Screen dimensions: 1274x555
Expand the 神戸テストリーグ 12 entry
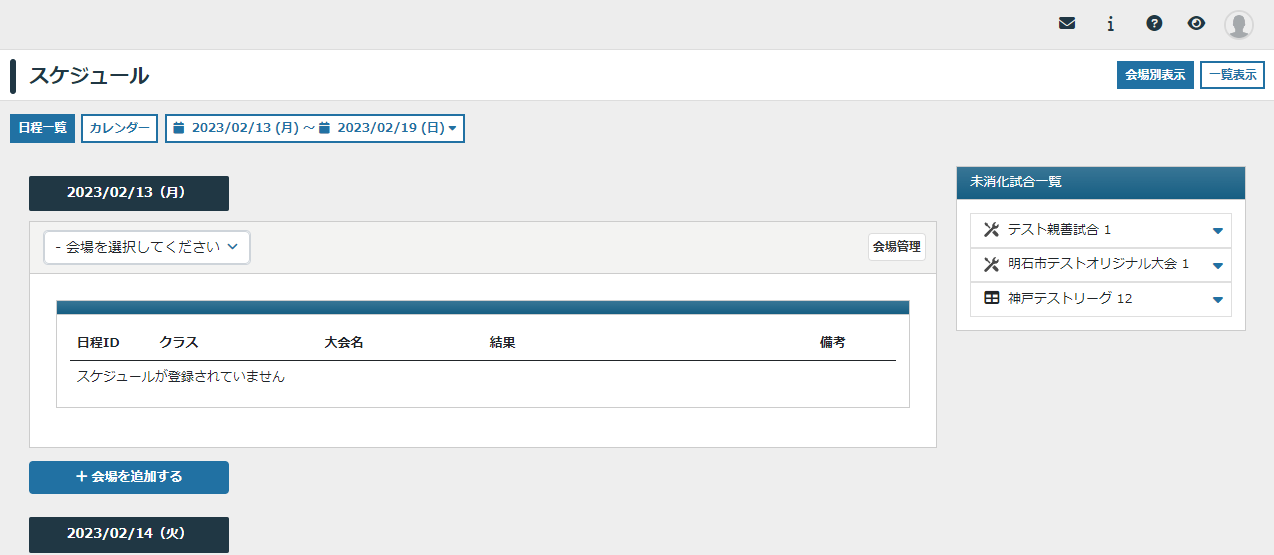(1217, 299)
